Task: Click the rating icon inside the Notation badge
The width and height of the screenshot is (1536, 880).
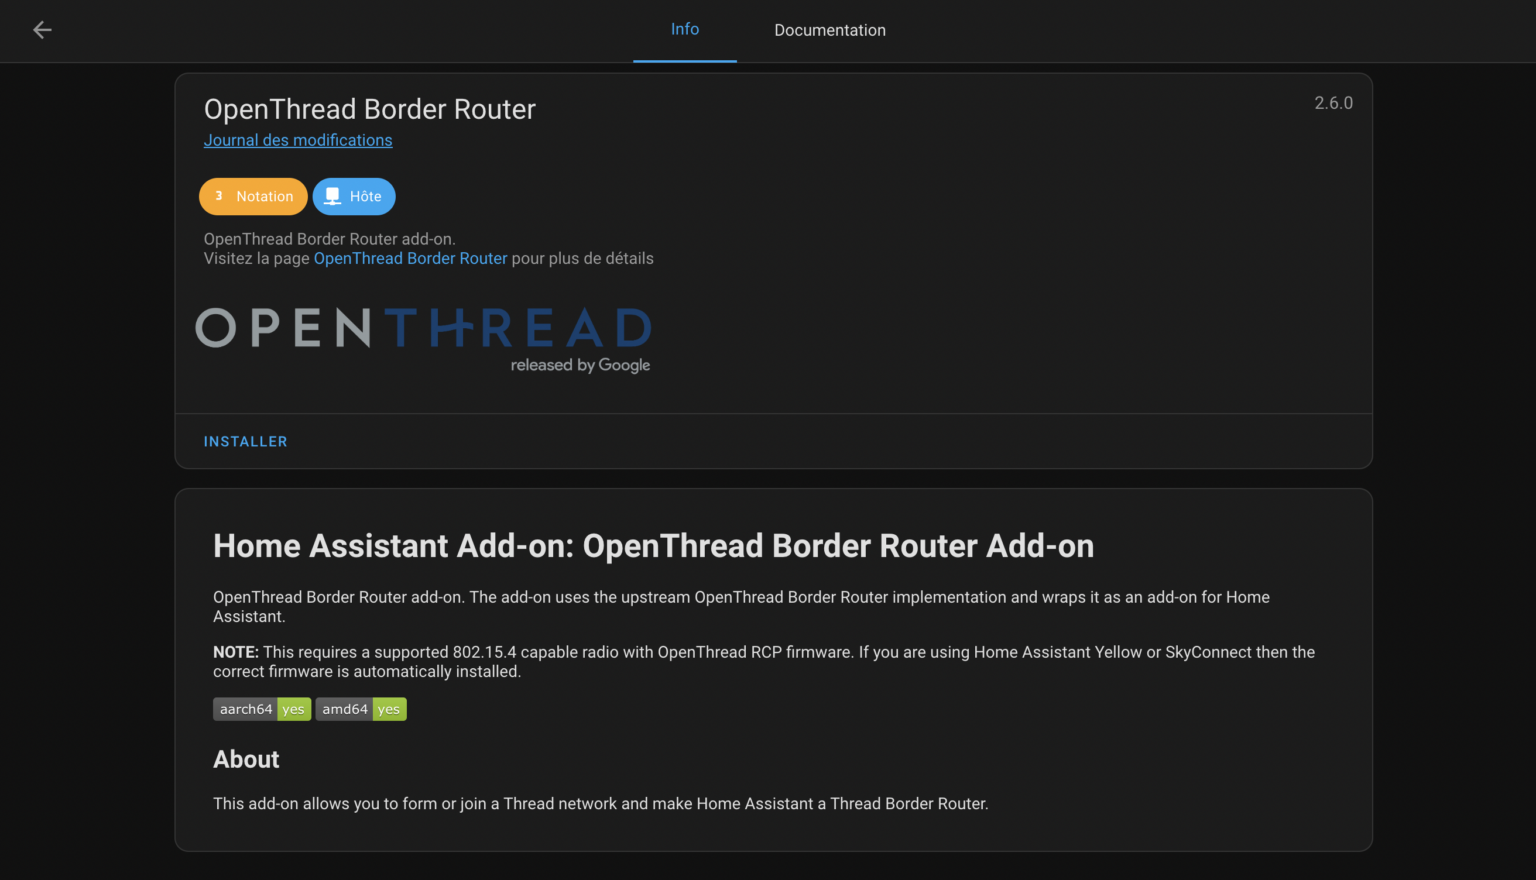Action: (x=219, y=196)
